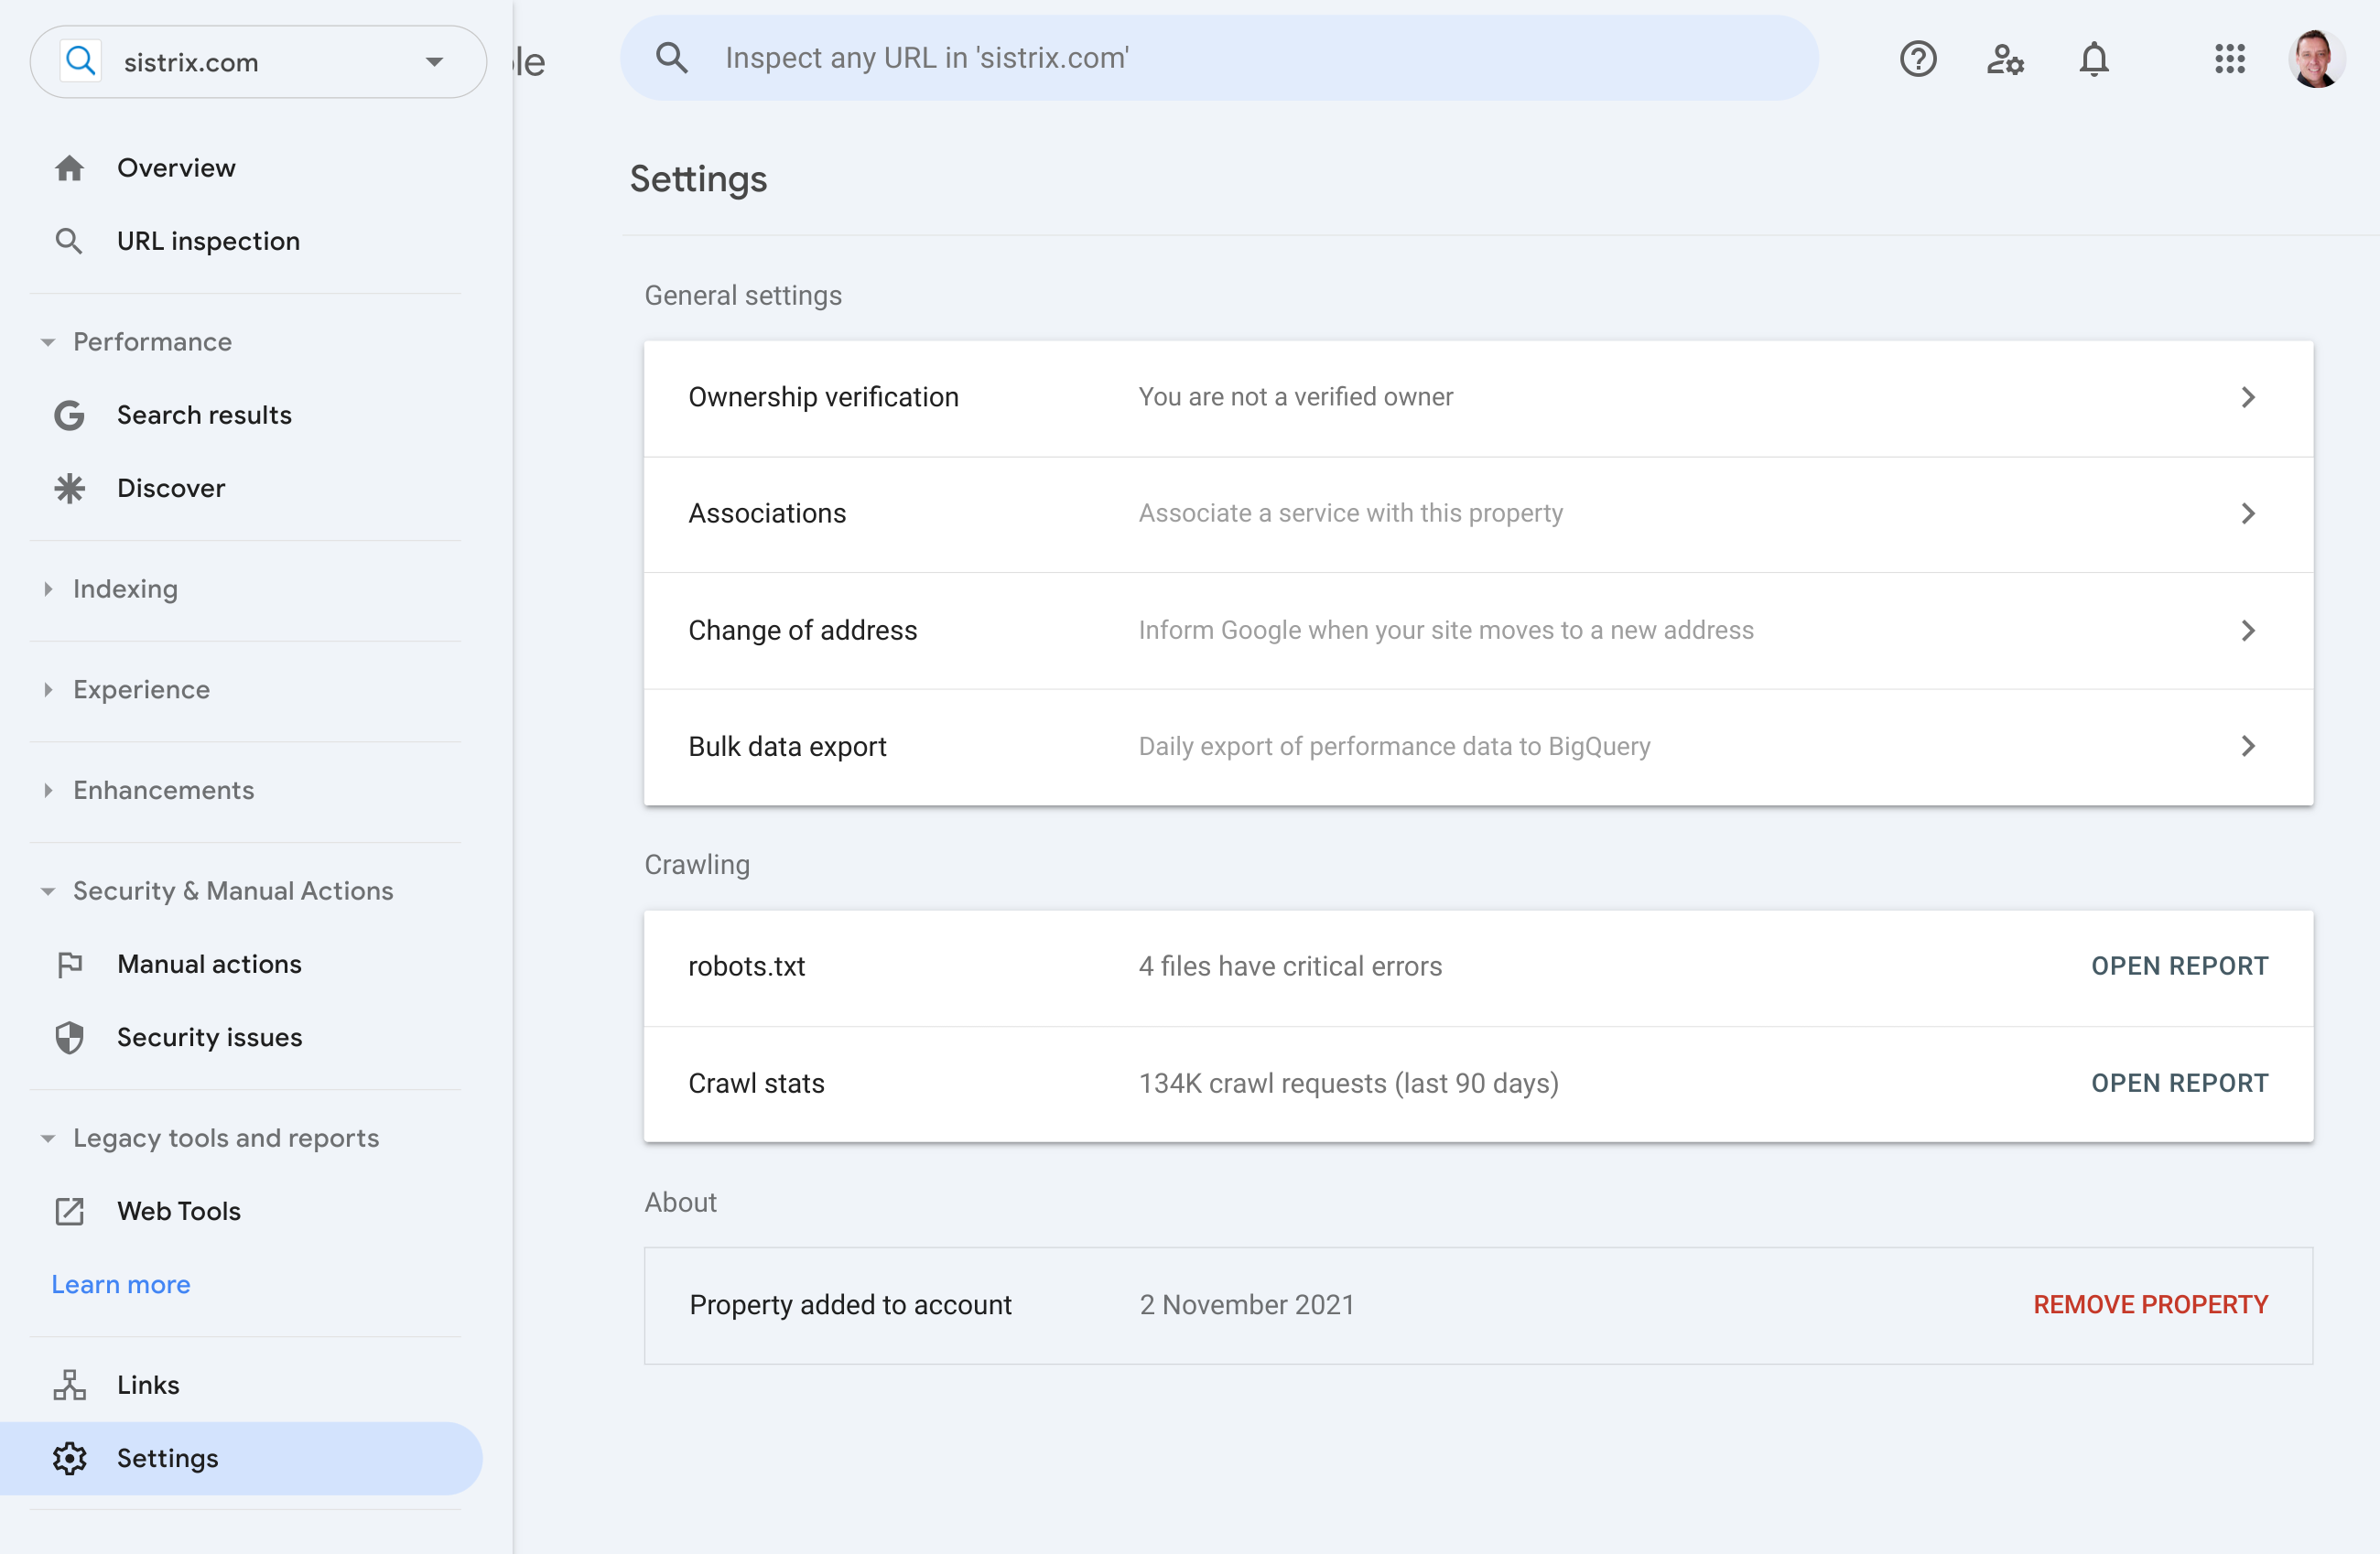Open the users and permissions icon
The width and height of the screenshot is (2380, 1554).
point(2004,59)
